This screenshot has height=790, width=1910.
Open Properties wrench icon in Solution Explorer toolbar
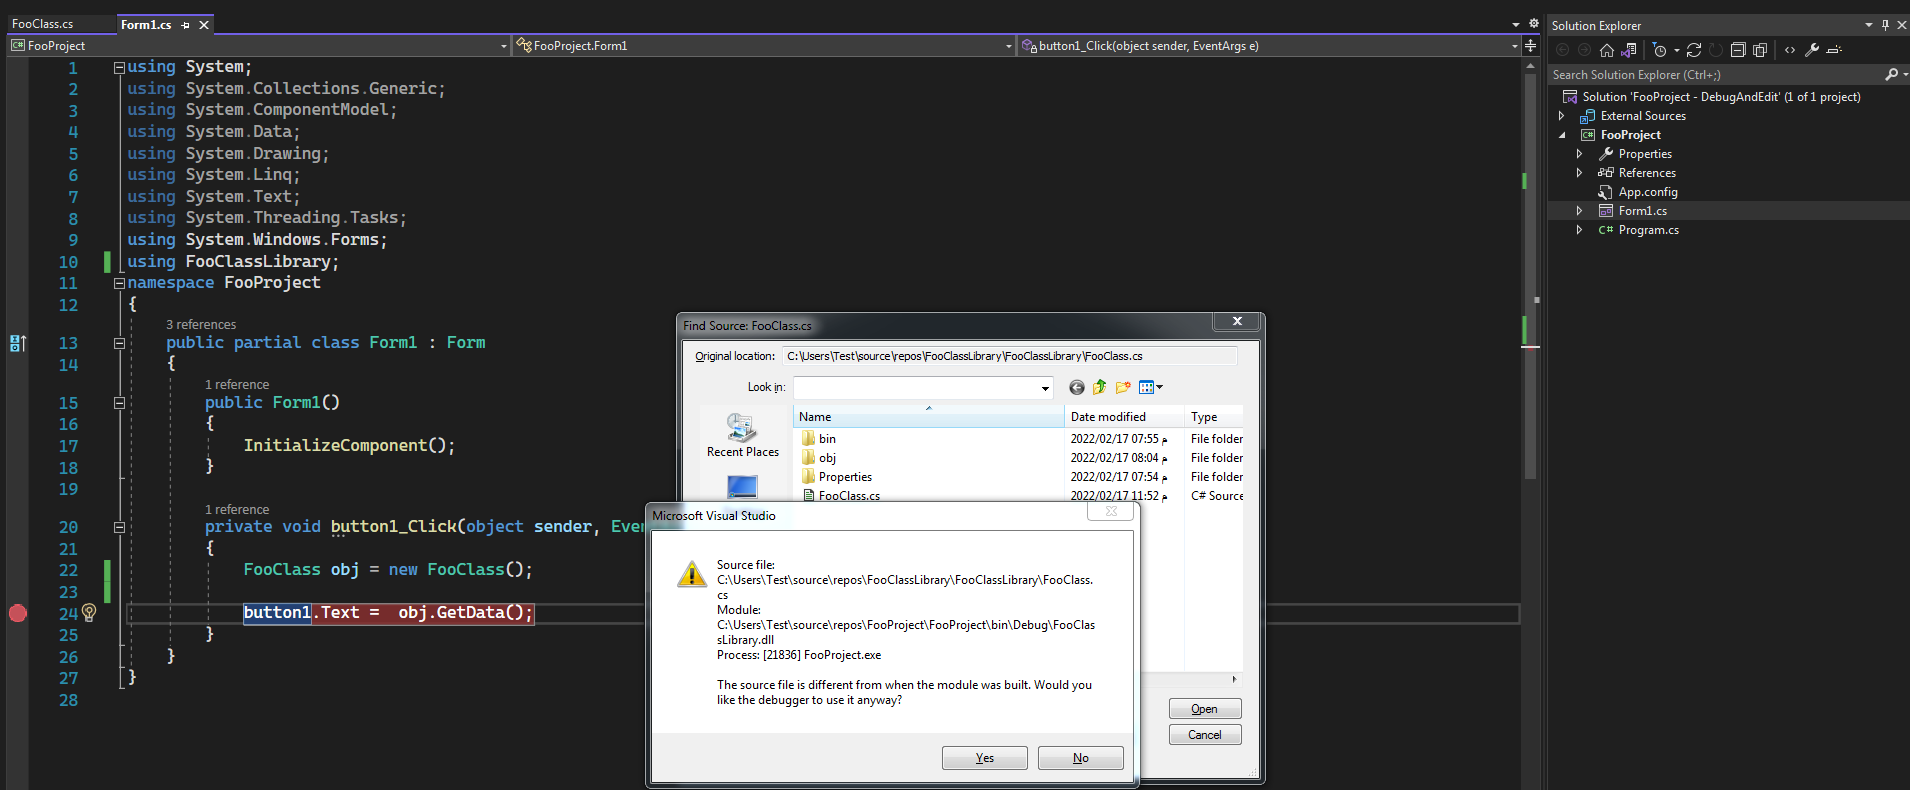click(1812, 50)
